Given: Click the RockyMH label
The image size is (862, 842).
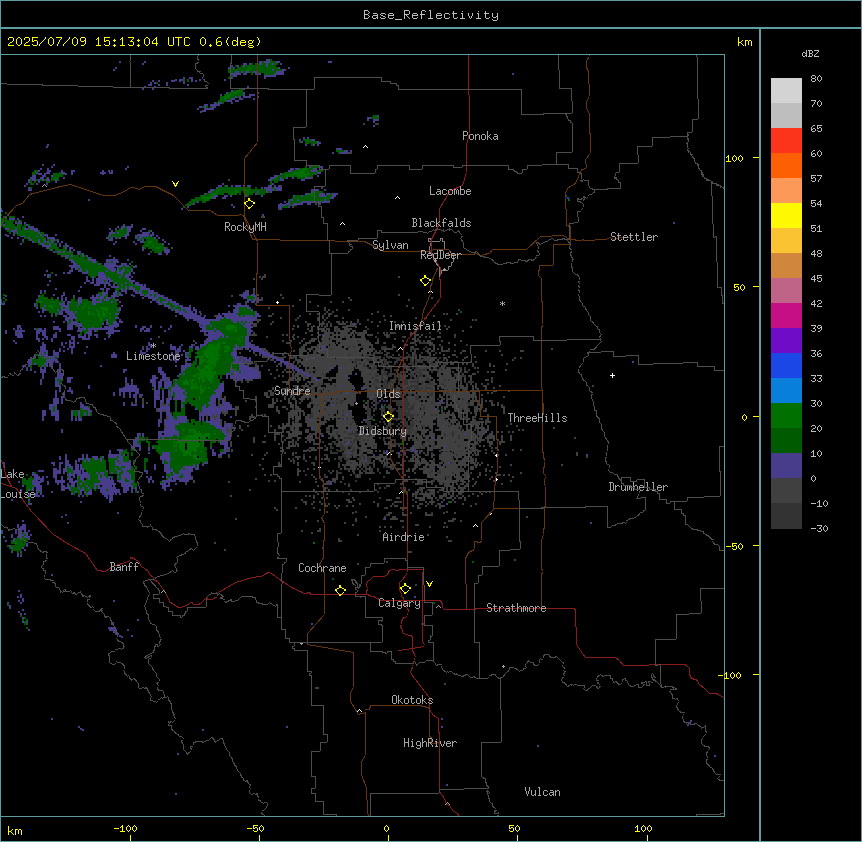Looking at the screenshot, I should pos(245,227).
